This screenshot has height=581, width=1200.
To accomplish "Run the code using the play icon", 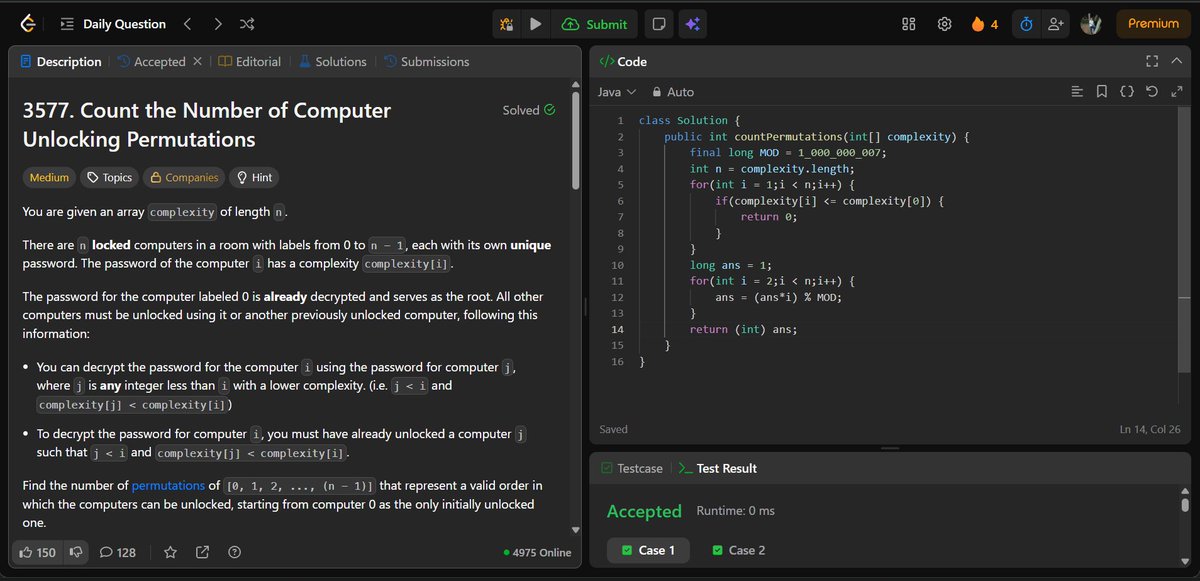I will click(x=536, y=23).
